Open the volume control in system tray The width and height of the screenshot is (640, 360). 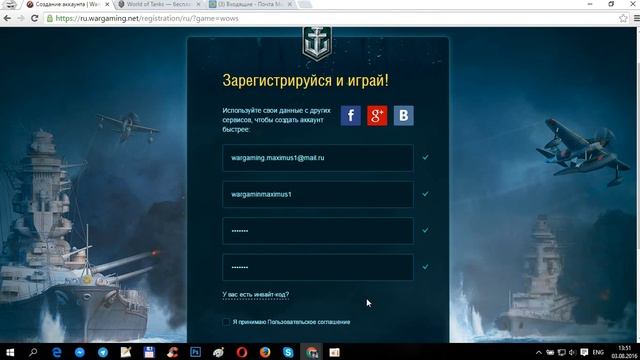click(572, 352)
